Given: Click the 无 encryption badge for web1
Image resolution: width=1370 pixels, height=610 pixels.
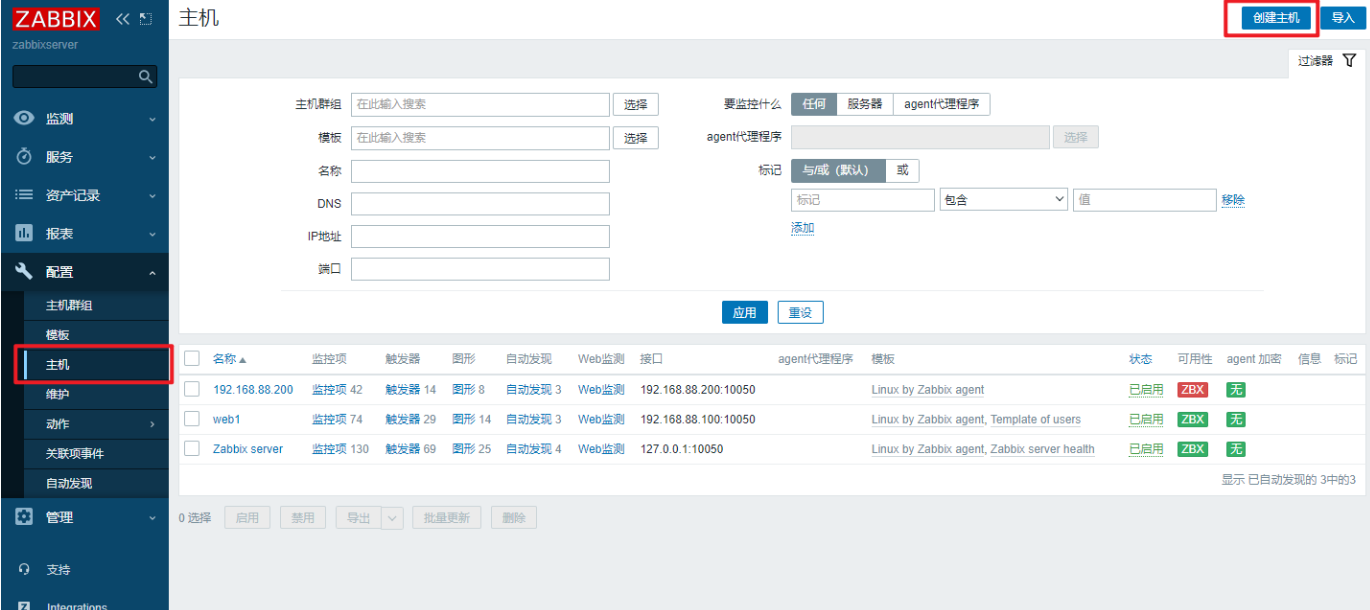Looking at the screenshot, I should pos(1236,419).
